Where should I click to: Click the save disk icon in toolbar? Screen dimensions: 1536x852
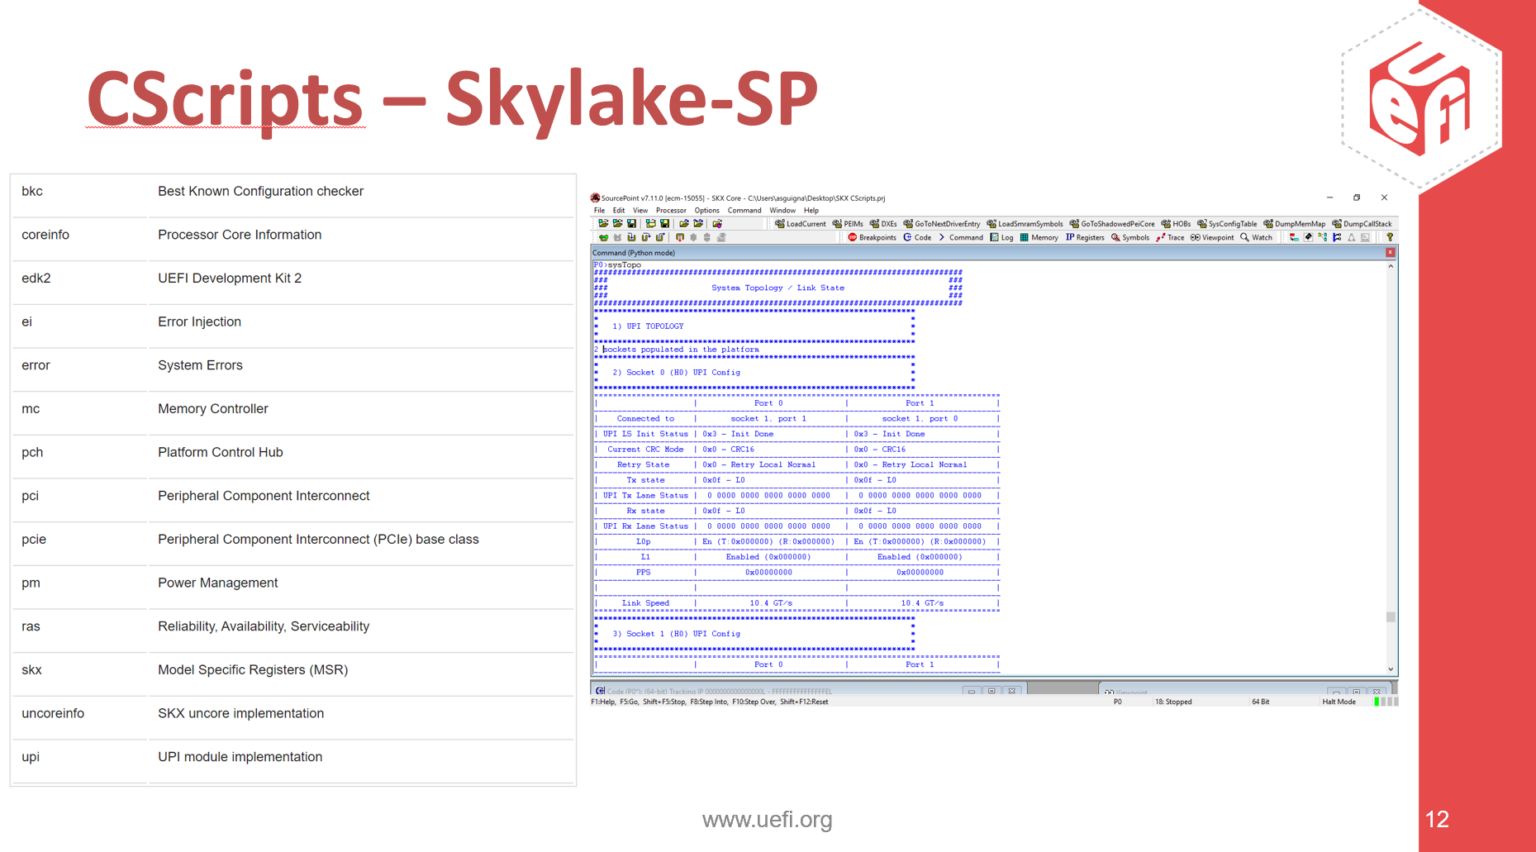click(631, 224)
